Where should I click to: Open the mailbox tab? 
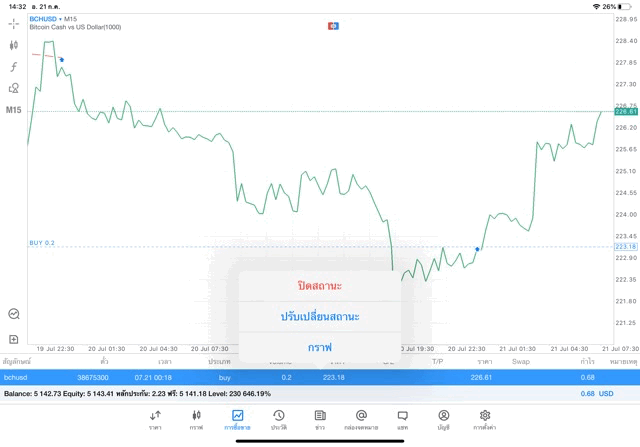pos(361,419)
